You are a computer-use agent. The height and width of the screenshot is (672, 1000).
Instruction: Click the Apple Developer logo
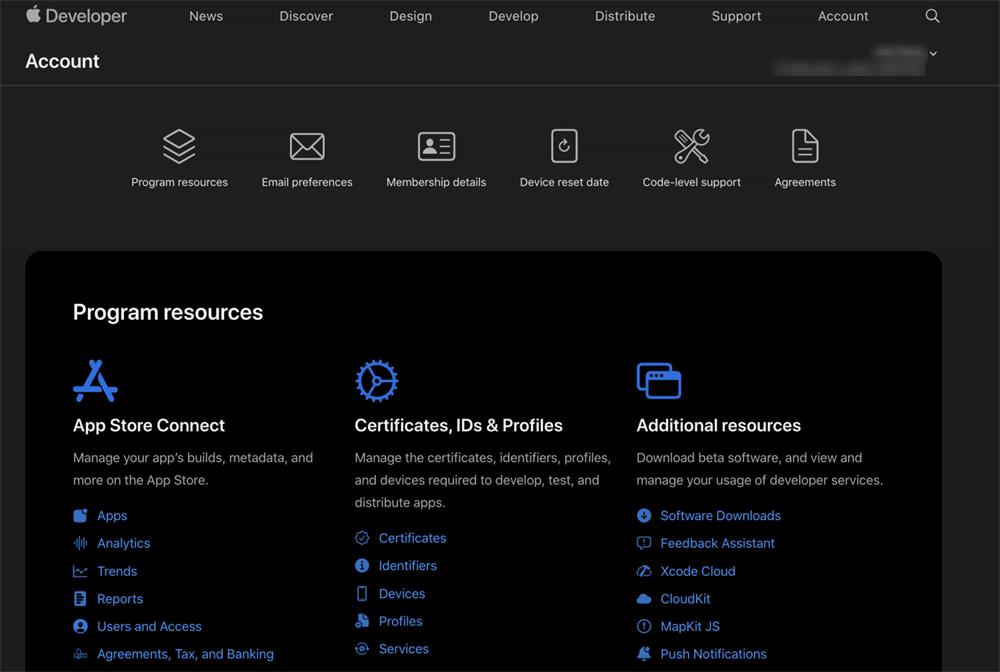76,15
